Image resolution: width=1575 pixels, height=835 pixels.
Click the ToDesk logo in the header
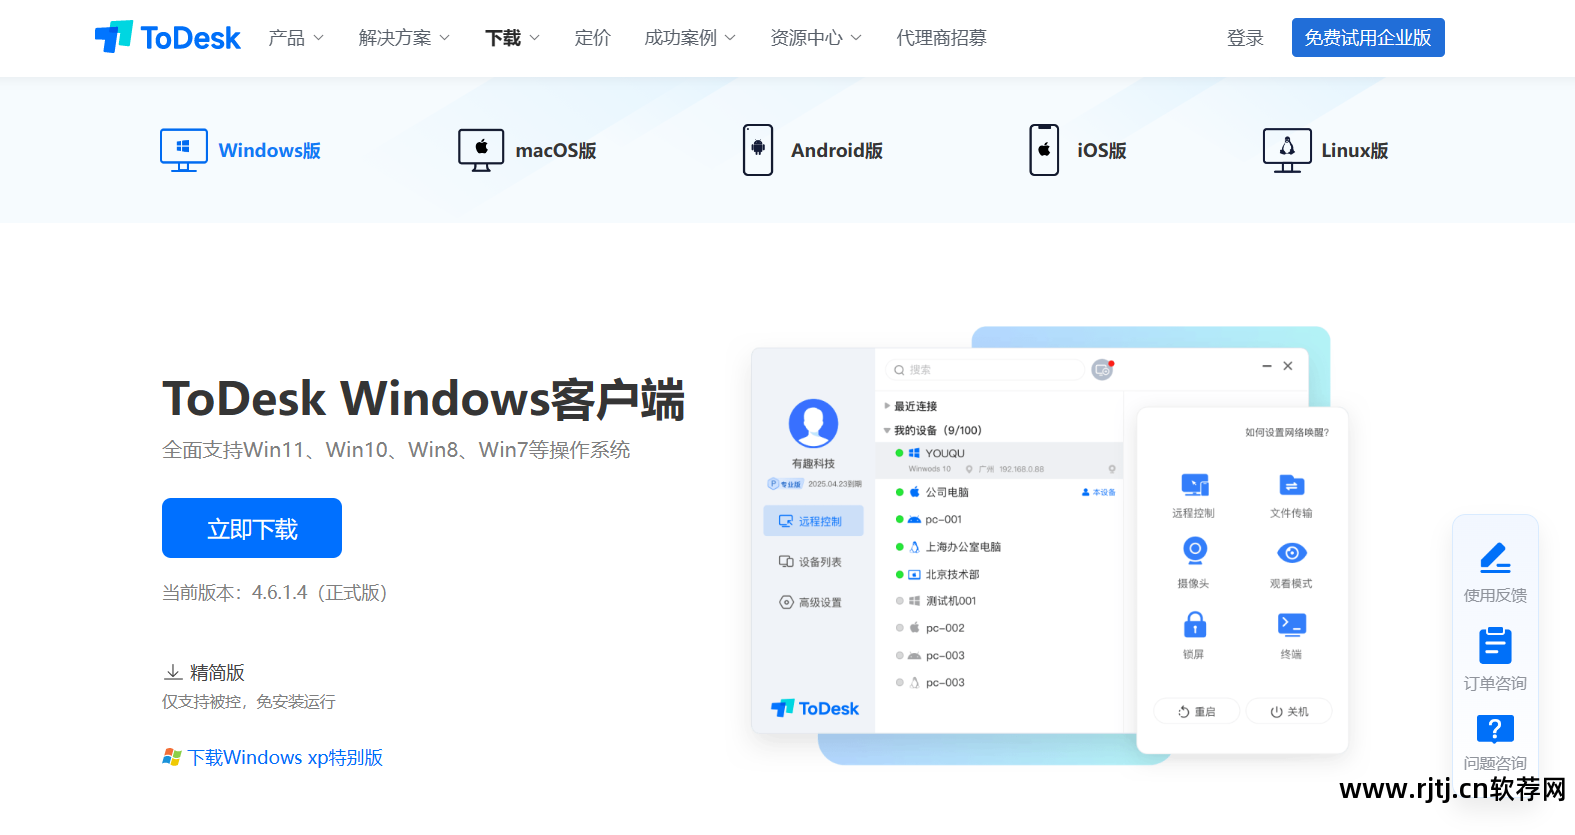click(x=168, y=38)
